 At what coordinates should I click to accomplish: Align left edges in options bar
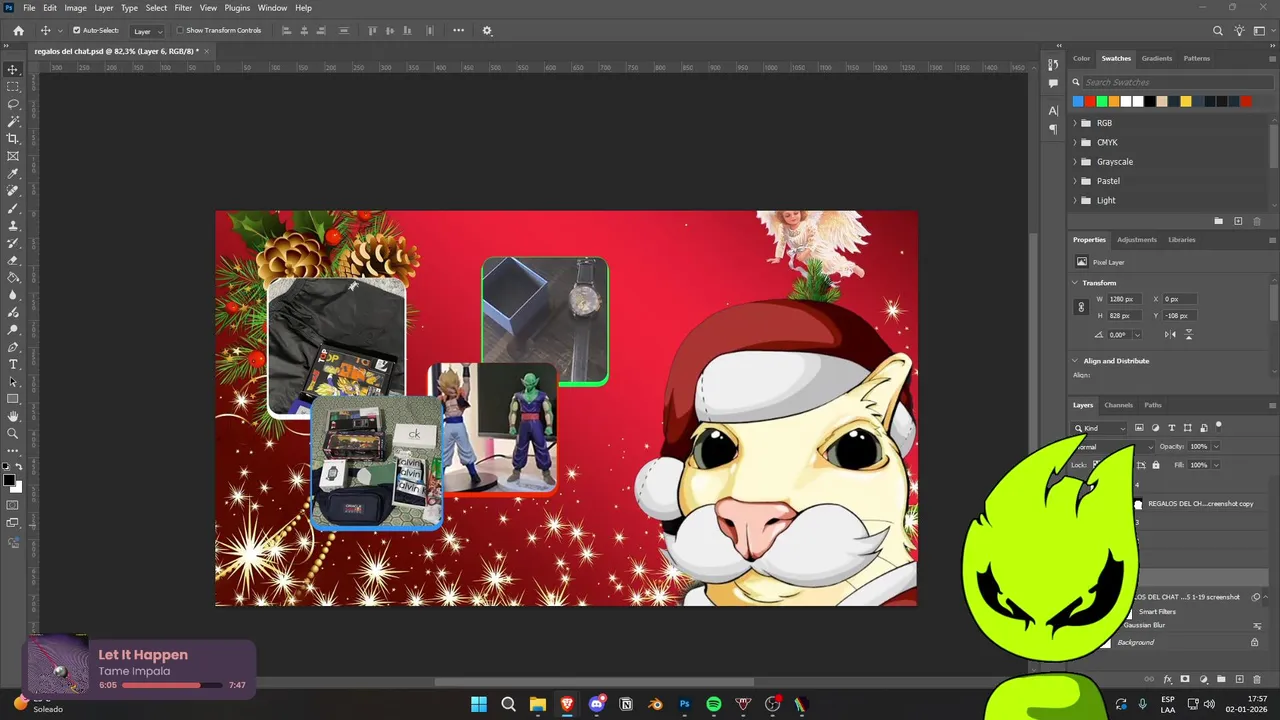click(x=287, y=31)
